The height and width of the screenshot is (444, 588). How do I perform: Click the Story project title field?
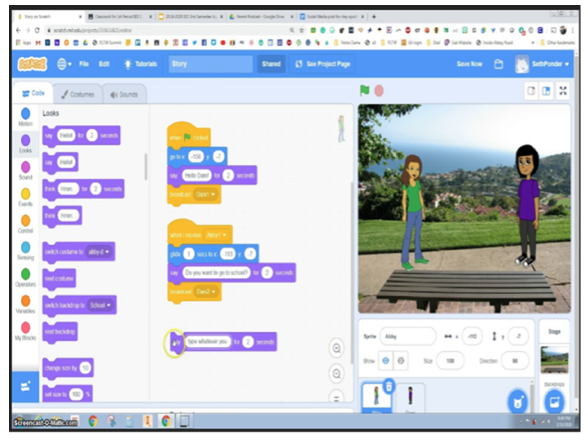[x=211, y=64]
